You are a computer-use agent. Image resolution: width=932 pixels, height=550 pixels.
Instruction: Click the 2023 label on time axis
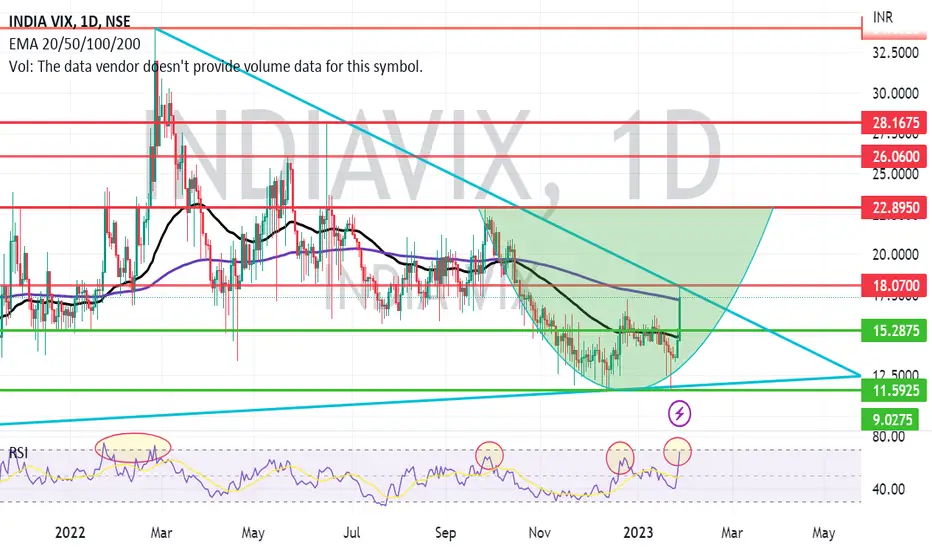pos(638,532)
